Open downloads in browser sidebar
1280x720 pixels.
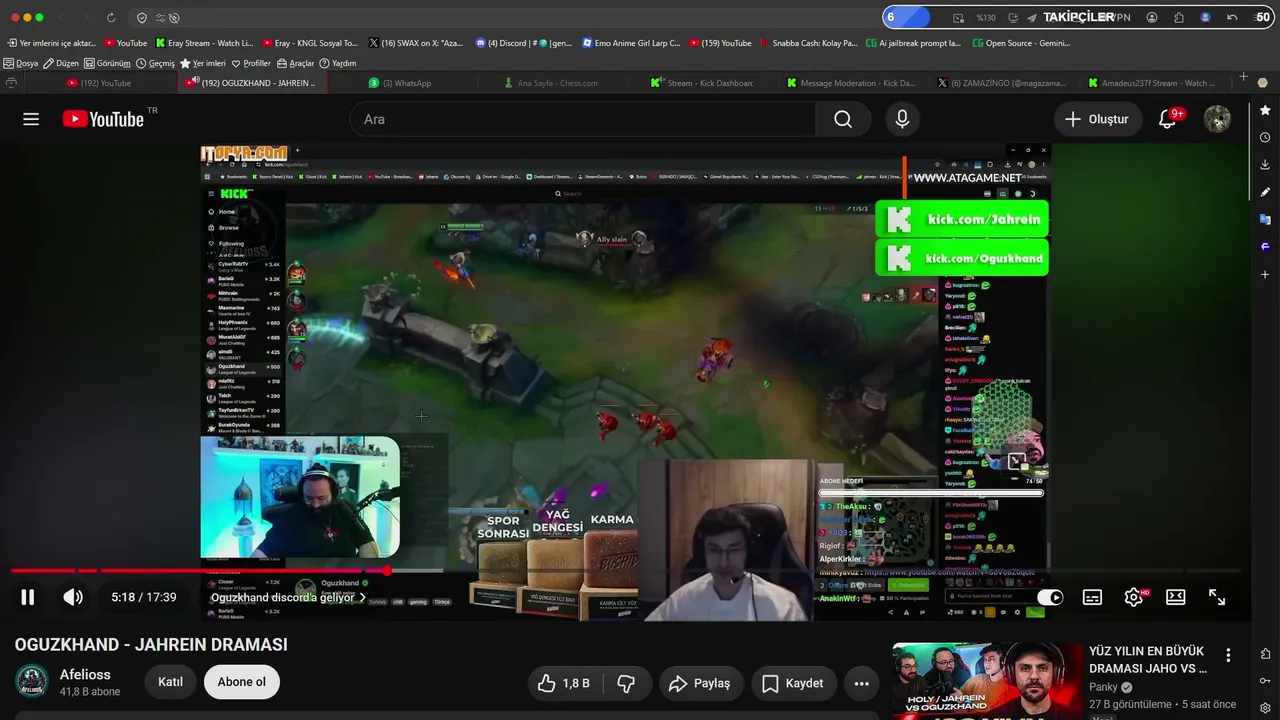click(x=1265, y=164)
